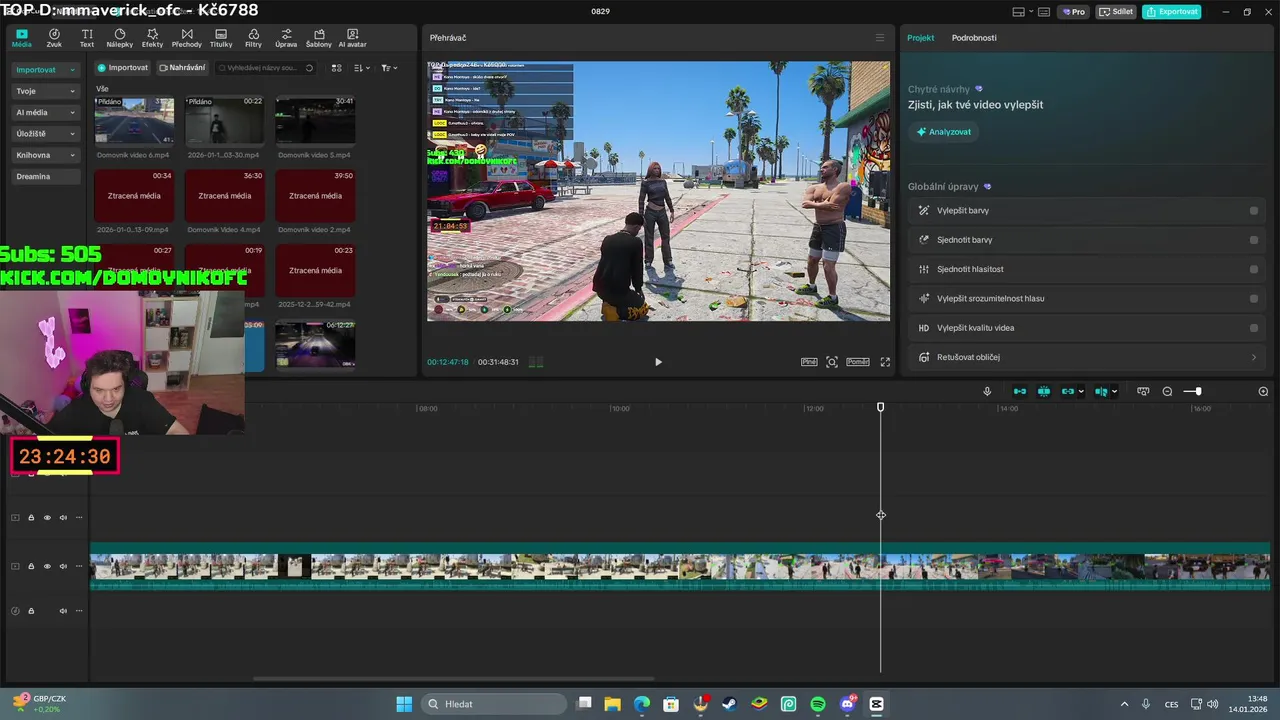The width and height of the screenshot is (1280, 720).
Task: Expand the Retušovat obličej option
Action: [1087, 357]
